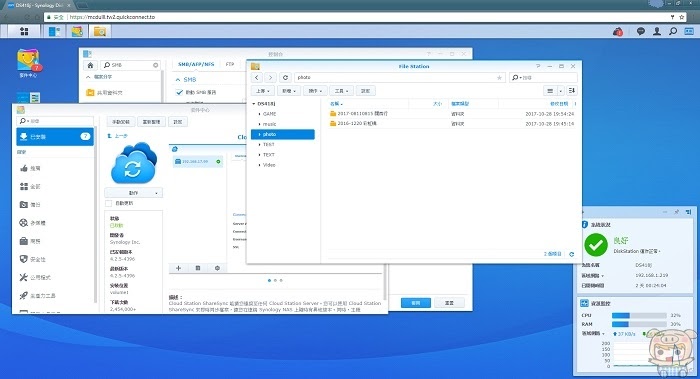Viewport: 700px width, 379px height.
Task: Open Upload dropdown in File Station
Action: 262,91
